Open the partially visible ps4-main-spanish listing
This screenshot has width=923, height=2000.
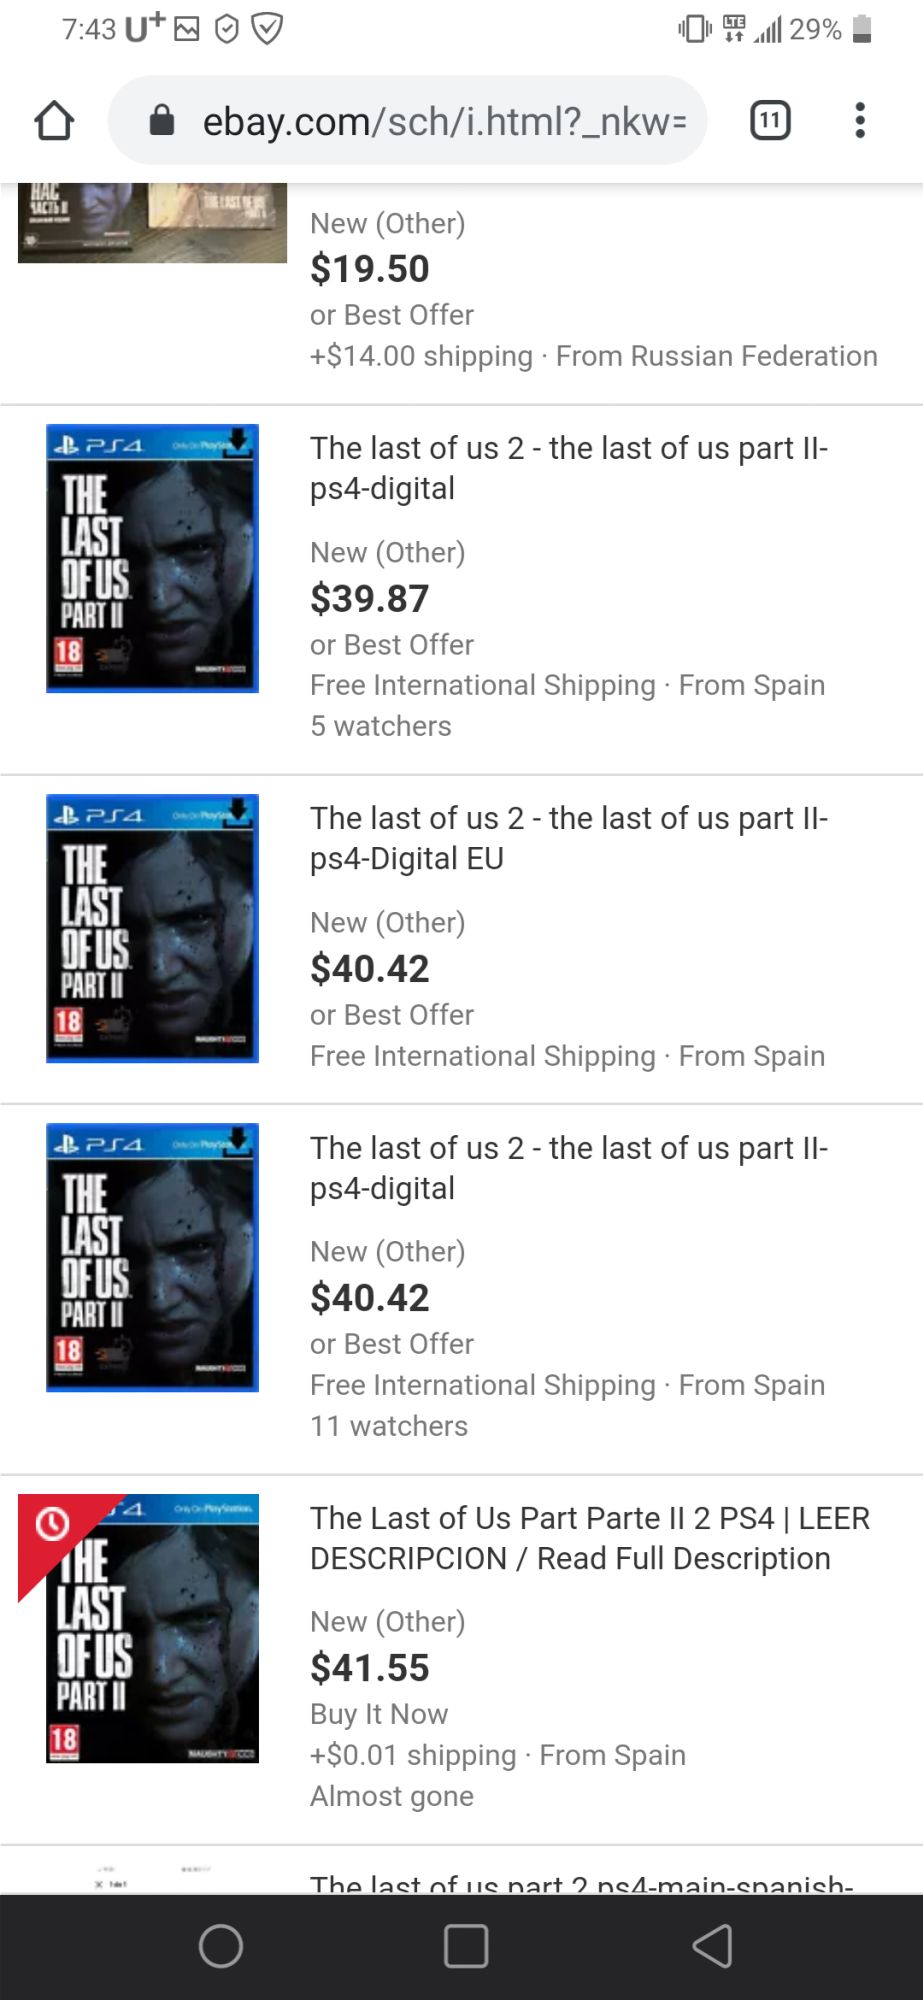tap(580, 1882)
